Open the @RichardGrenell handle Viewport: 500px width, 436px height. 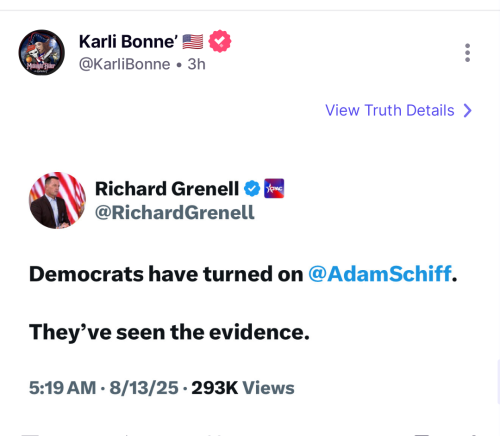click(x=175, y=213)
